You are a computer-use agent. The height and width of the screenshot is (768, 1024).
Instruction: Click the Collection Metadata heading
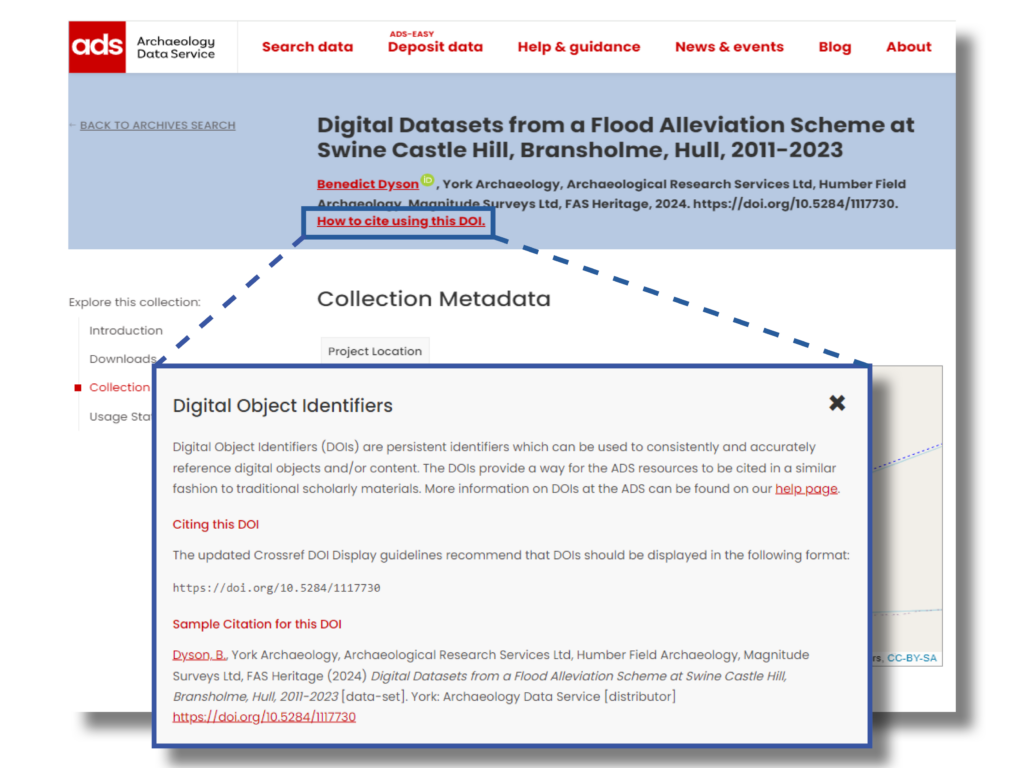[434, 299]
